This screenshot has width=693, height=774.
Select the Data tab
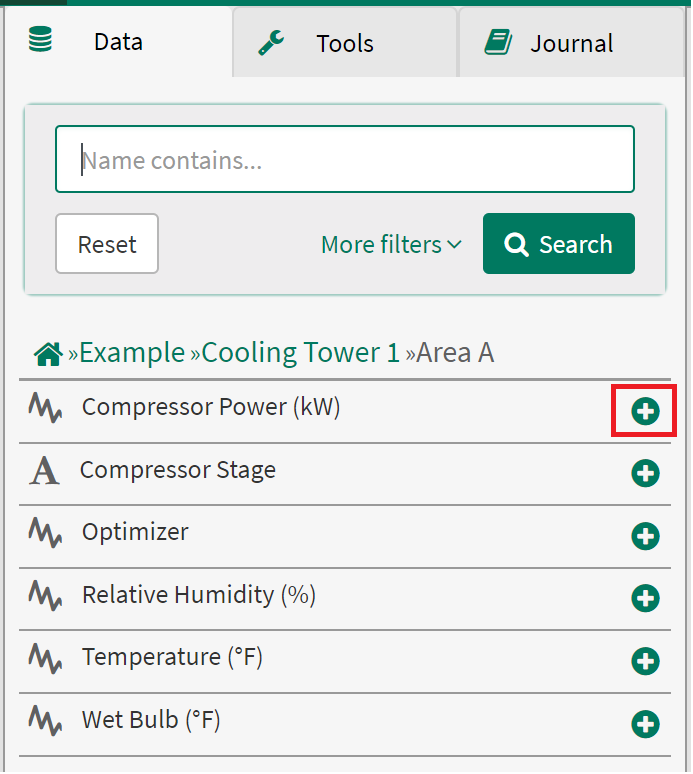click(118, 42)
